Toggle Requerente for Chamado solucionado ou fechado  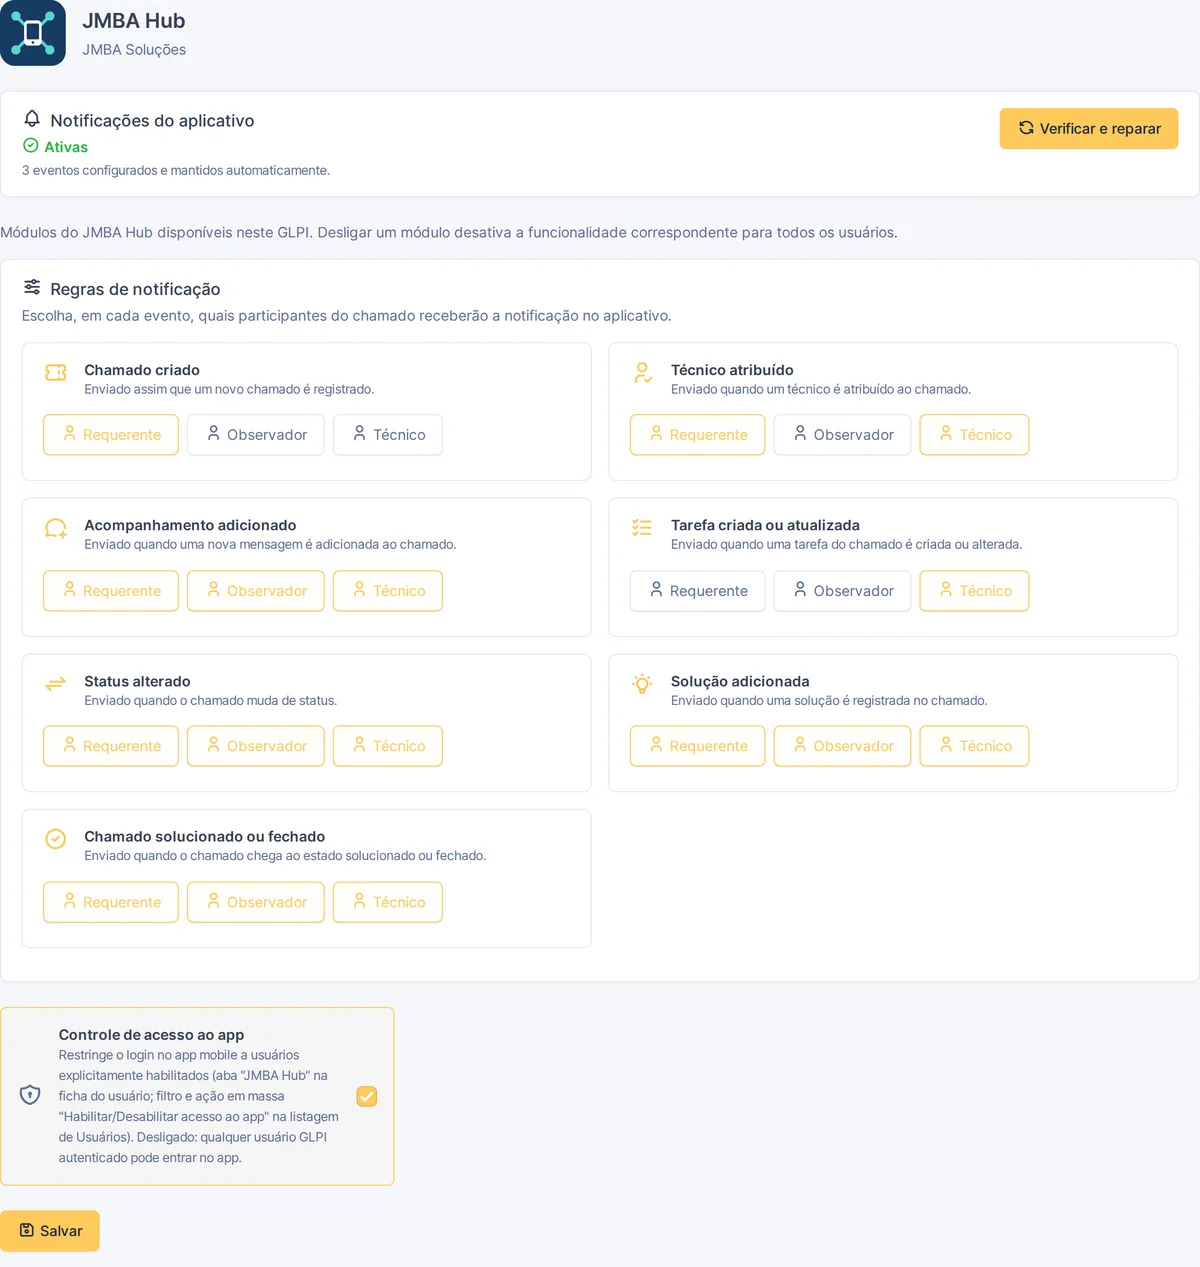point(111,902)
